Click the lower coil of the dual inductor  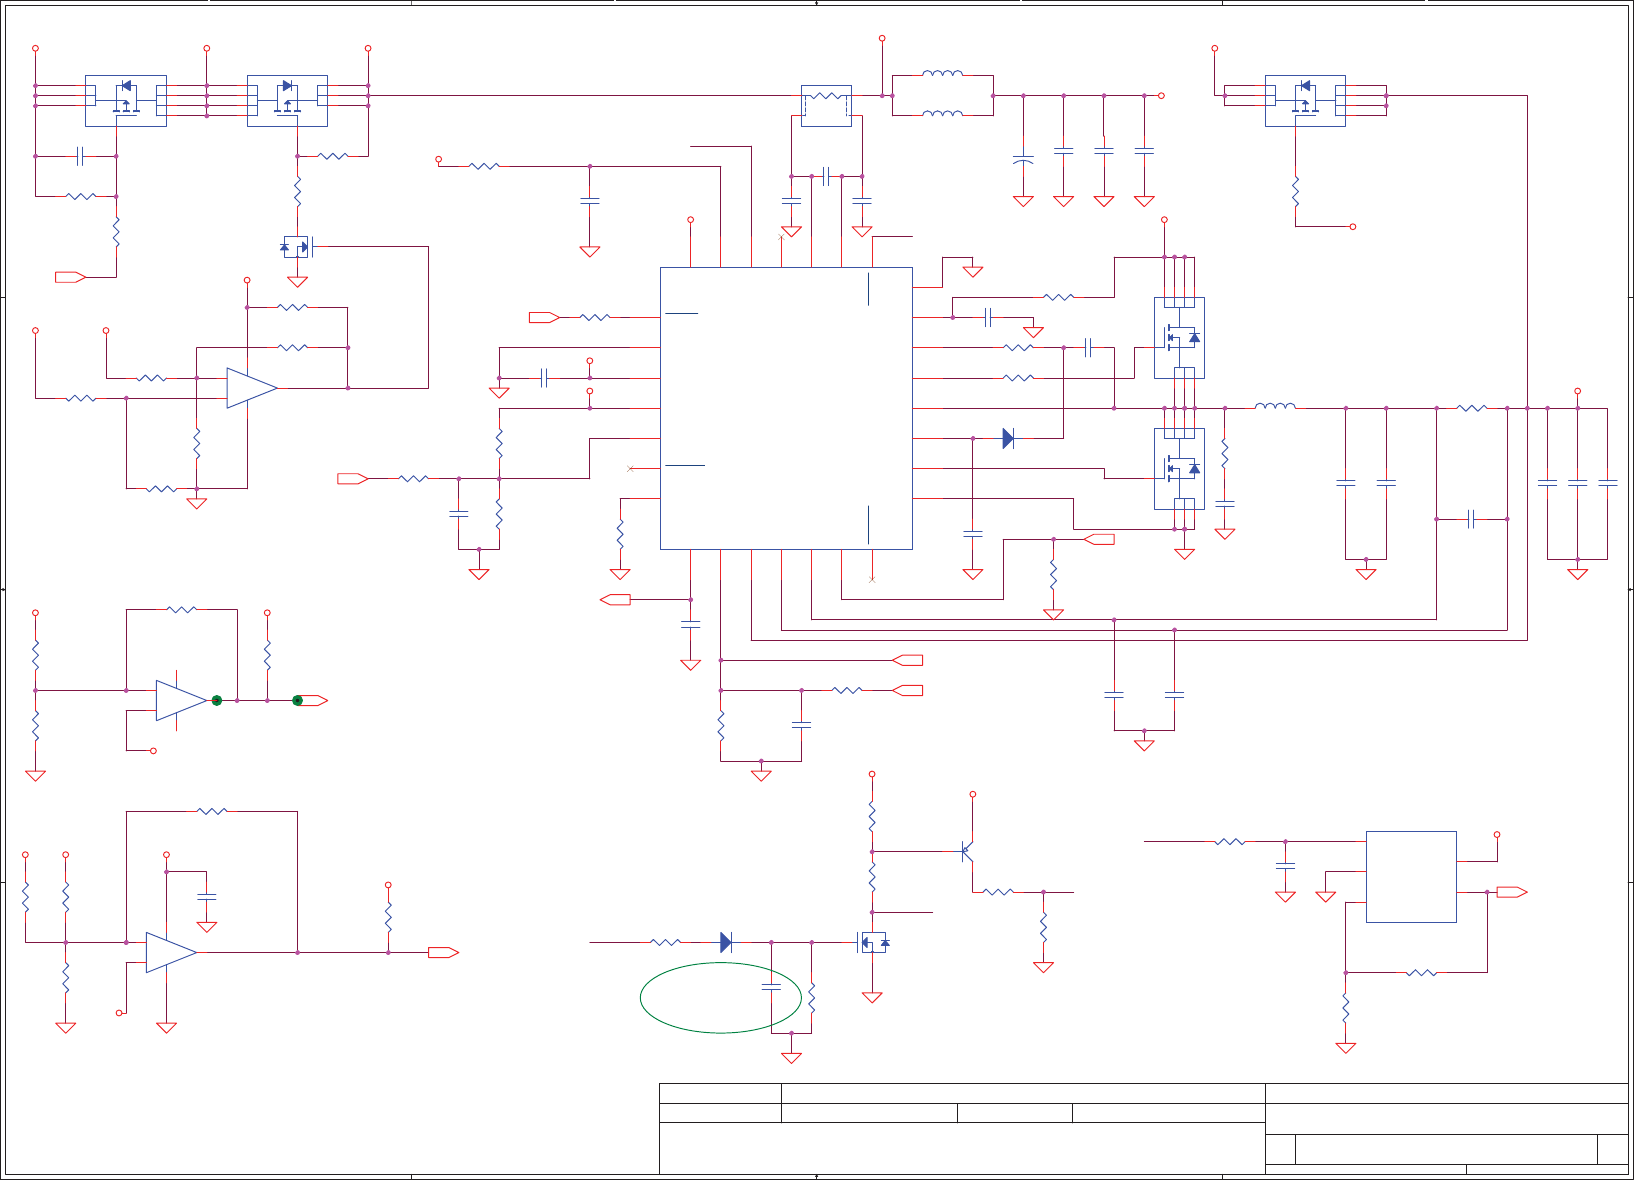(x=943, y=113)
